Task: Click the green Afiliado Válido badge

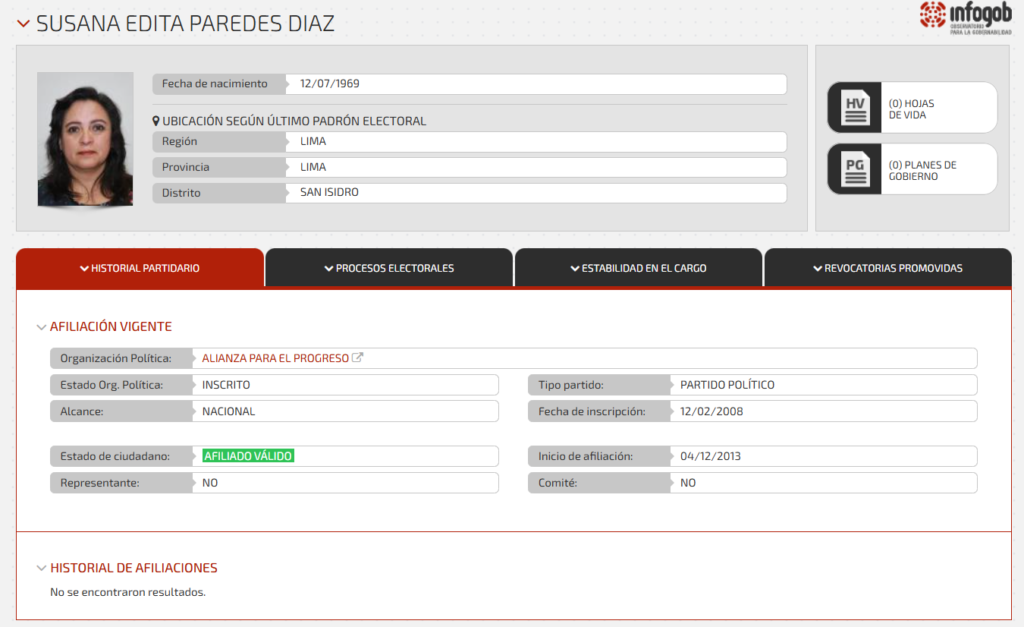Action: click(x=248, y=456)
